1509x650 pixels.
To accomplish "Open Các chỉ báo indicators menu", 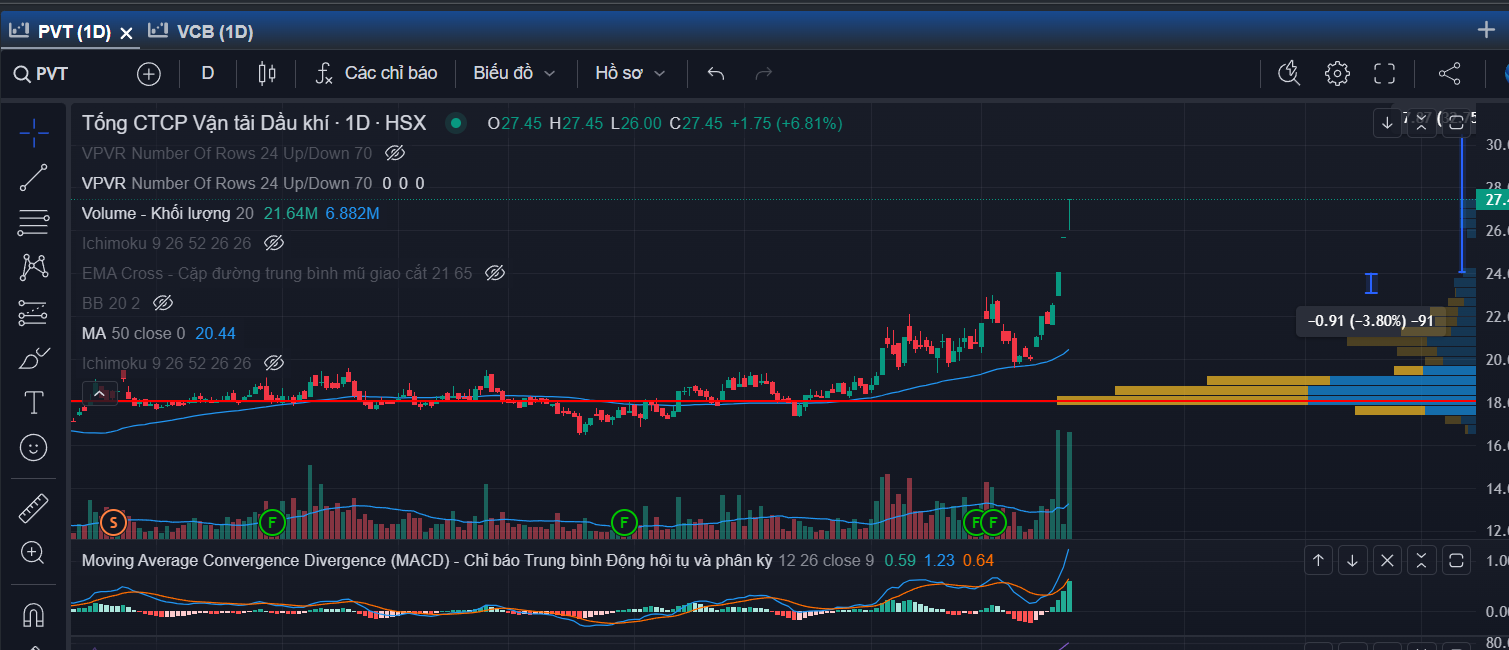I will tap(377, 73).
